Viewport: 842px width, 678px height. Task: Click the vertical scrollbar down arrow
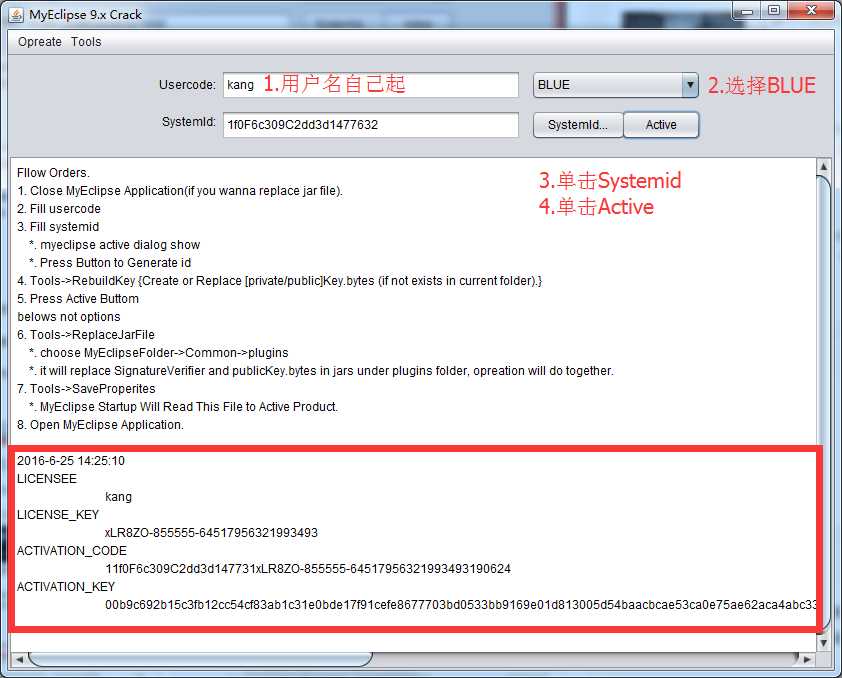click(x=823, y=643)
